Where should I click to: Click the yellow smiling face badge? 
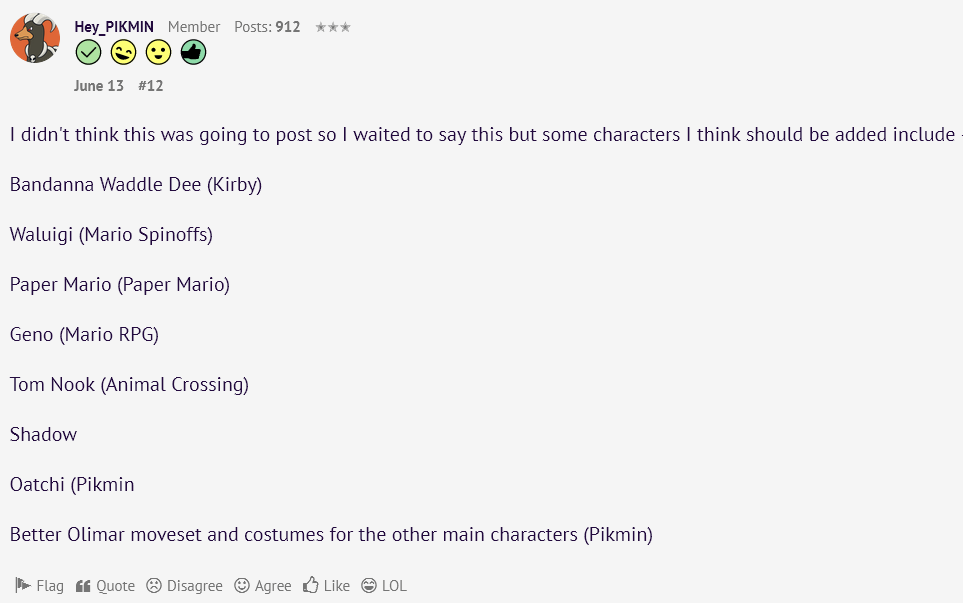tap(158, 52)
